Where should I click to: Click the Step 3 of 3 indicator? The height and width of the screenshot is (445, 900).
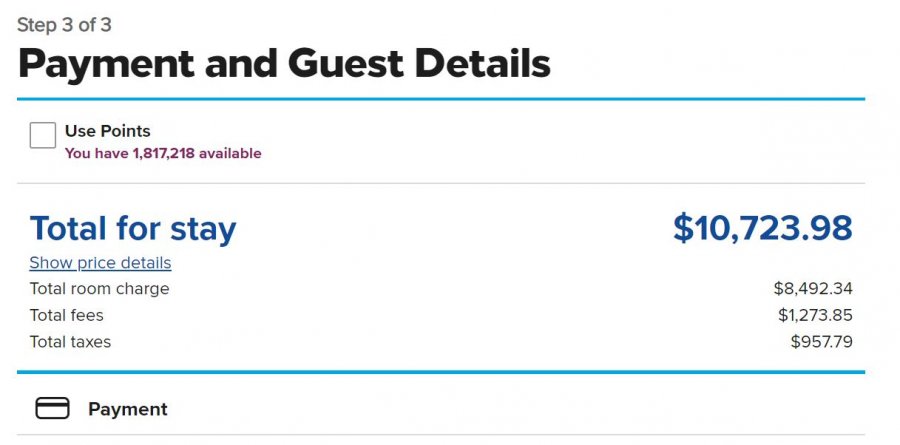point(64,25)
